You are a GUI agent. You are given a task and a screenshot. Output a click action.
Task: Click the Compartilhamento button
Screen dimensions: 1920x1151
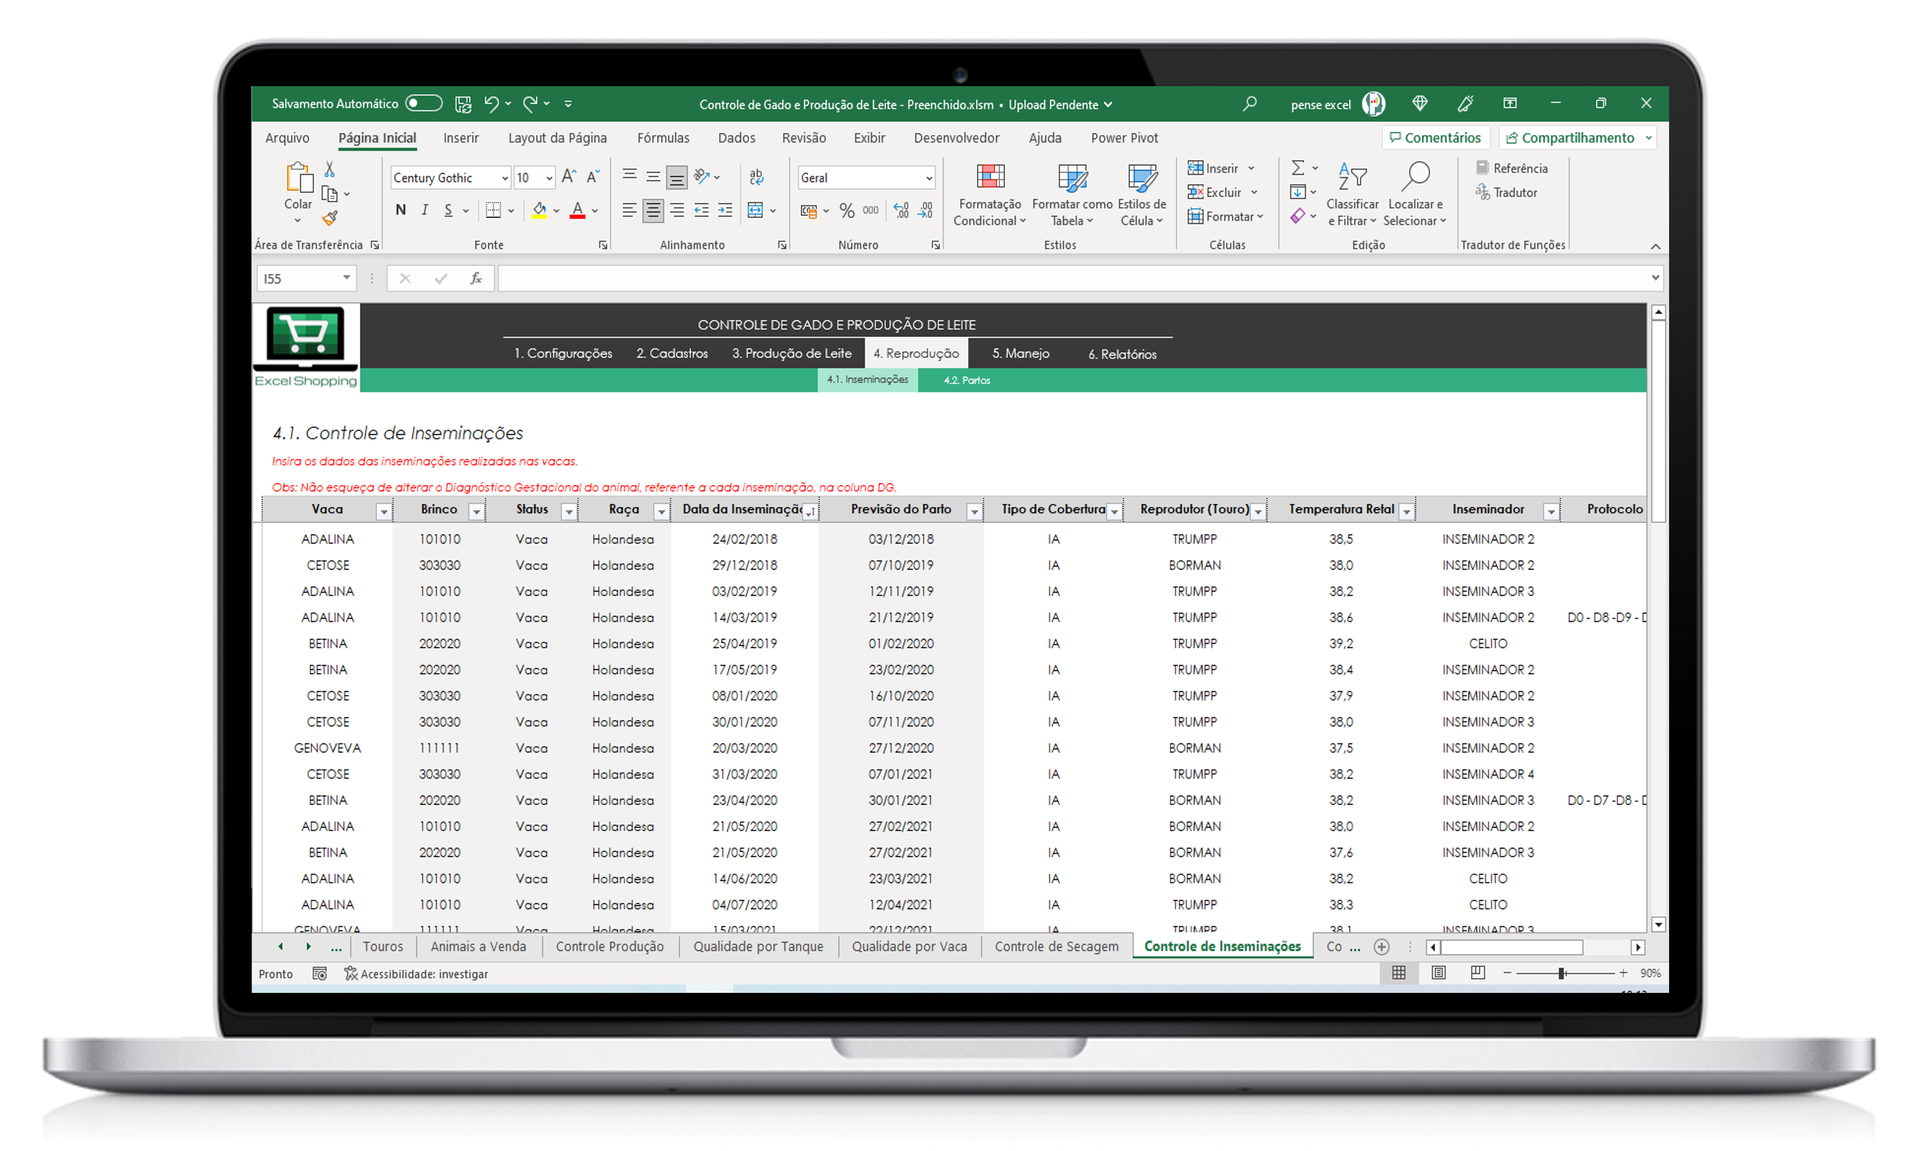tap(1570, 138)
